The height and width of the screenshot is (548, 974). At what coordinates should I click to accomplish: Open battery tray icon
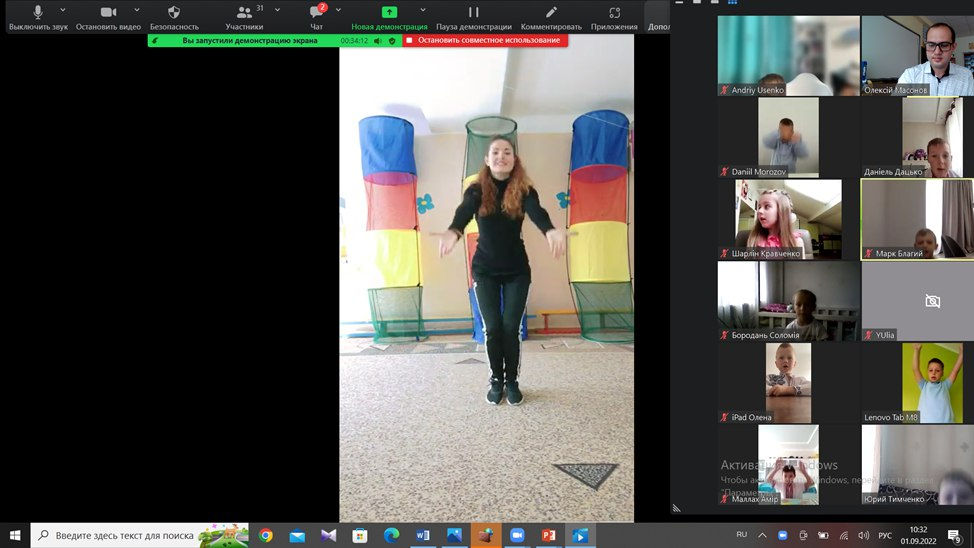pyautogui.click(x=823, y=535)
